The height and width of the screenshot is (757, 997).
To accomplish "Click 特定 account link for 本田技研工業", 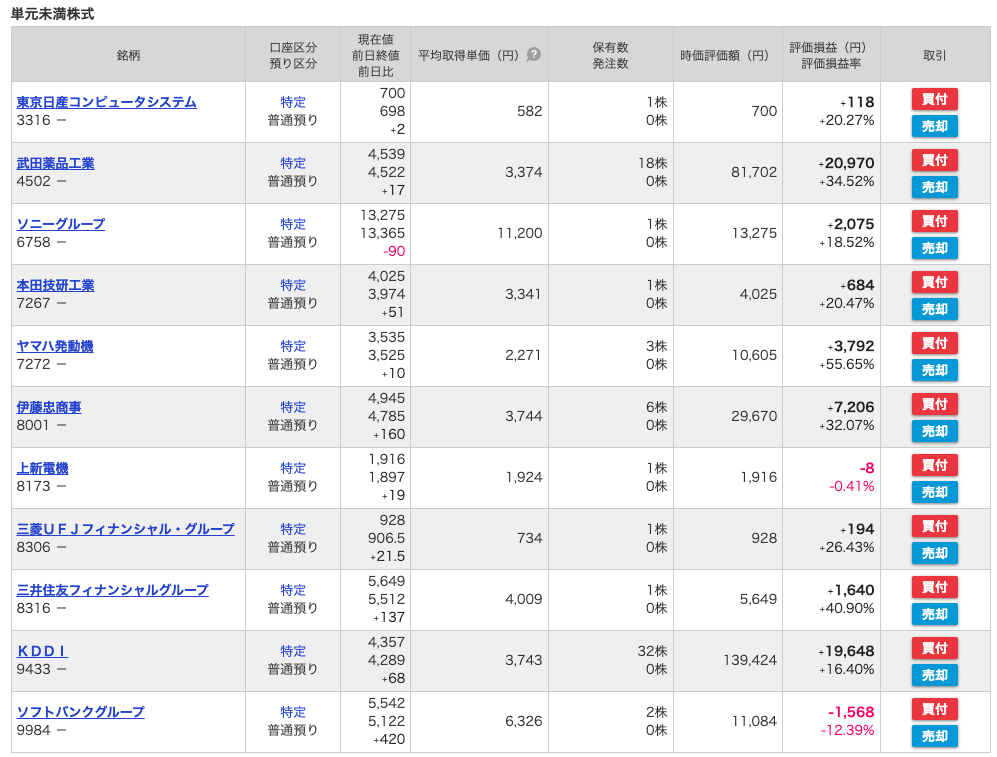I will click(x=293, y=285).
